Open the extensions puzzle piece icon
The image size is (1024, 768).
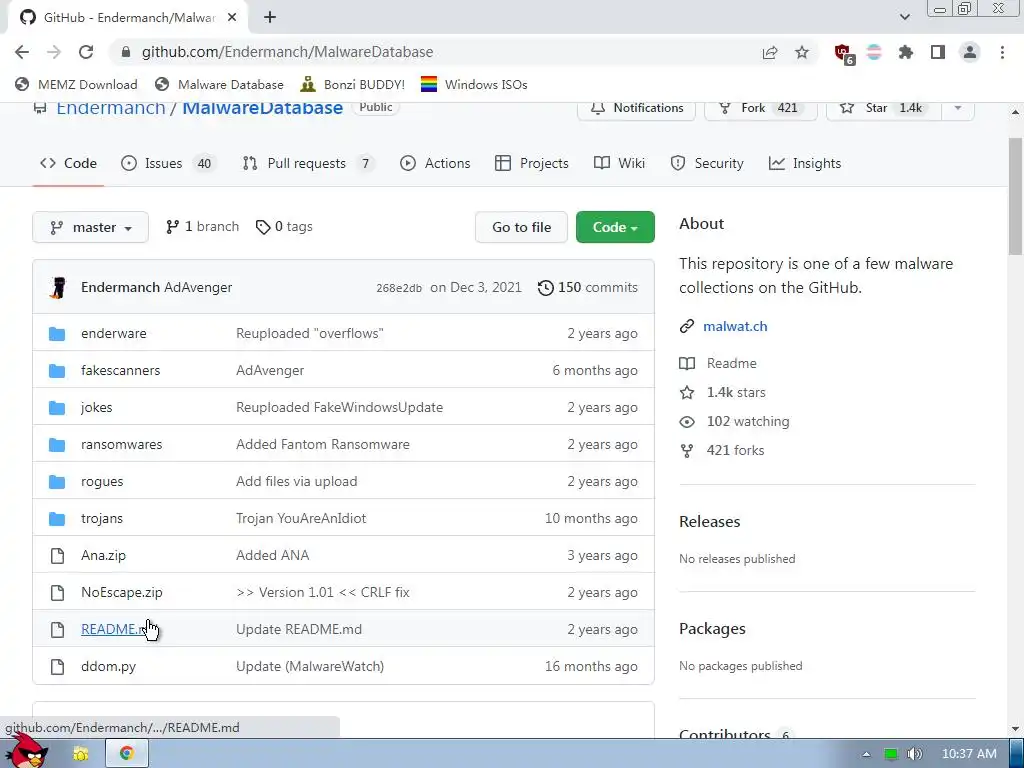pyautogui.click(x=906, y=52)
